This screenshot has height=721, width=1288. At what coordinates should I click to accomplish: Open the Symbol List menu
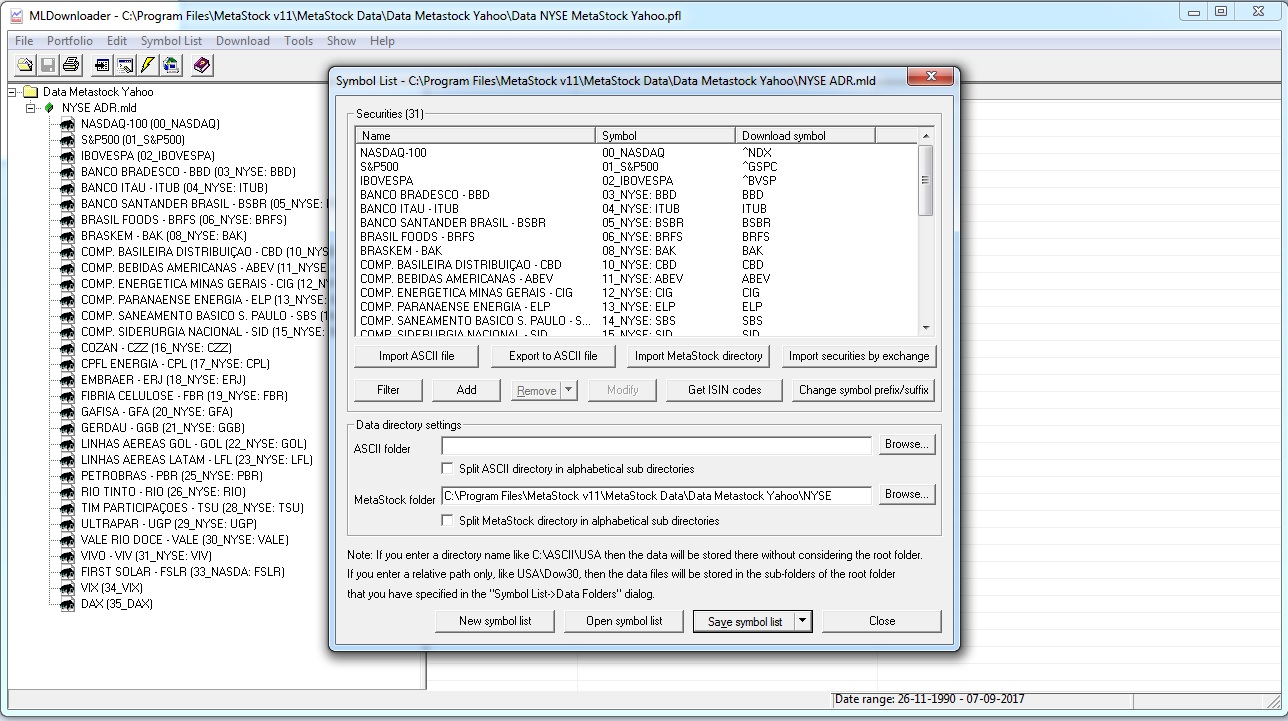(171, 41)
